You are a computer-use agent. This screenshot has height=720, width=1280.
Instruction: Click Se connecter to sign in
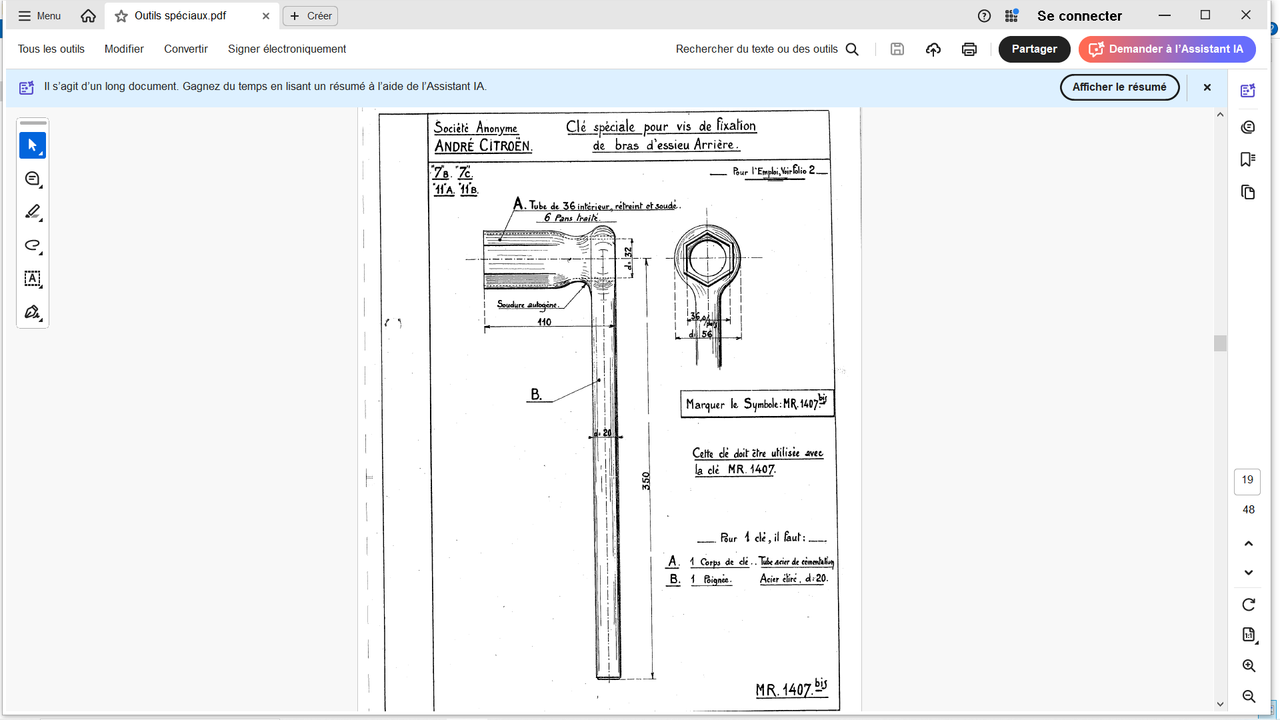[1080, 16]
